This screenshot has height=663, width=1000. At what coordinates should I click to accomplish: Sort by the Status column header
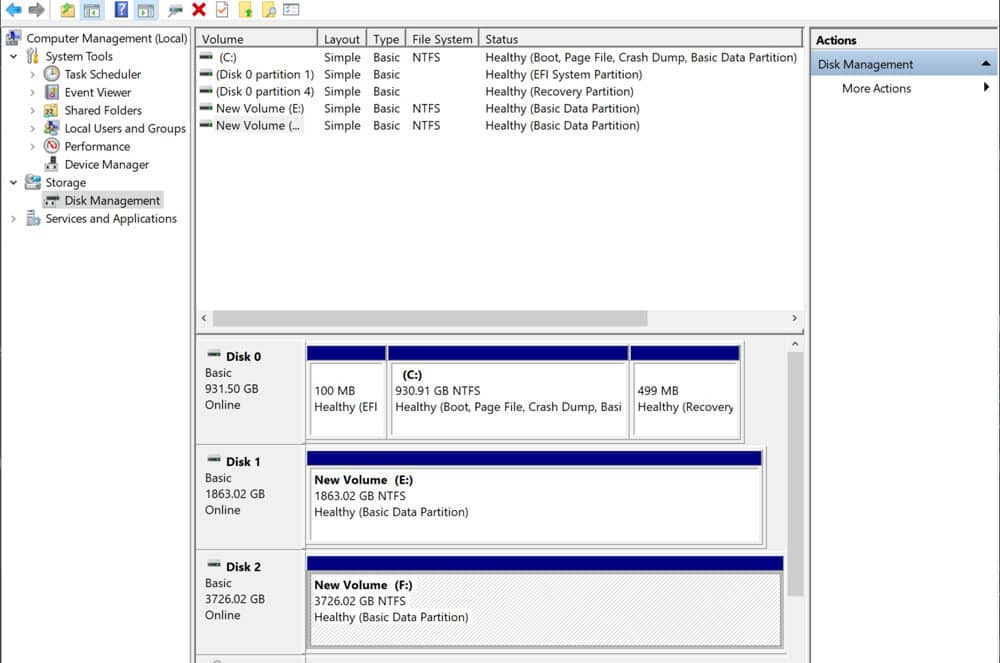(640, 38)
